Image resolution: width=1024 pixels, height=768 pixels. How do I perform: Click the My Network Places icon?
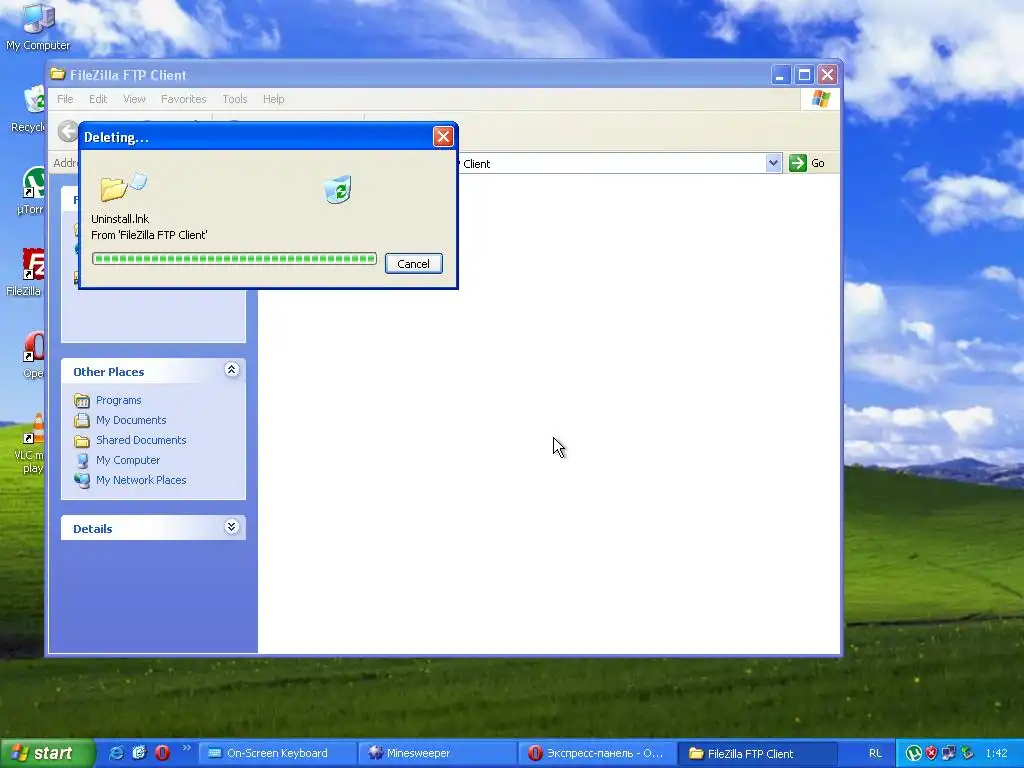(82, 481)
